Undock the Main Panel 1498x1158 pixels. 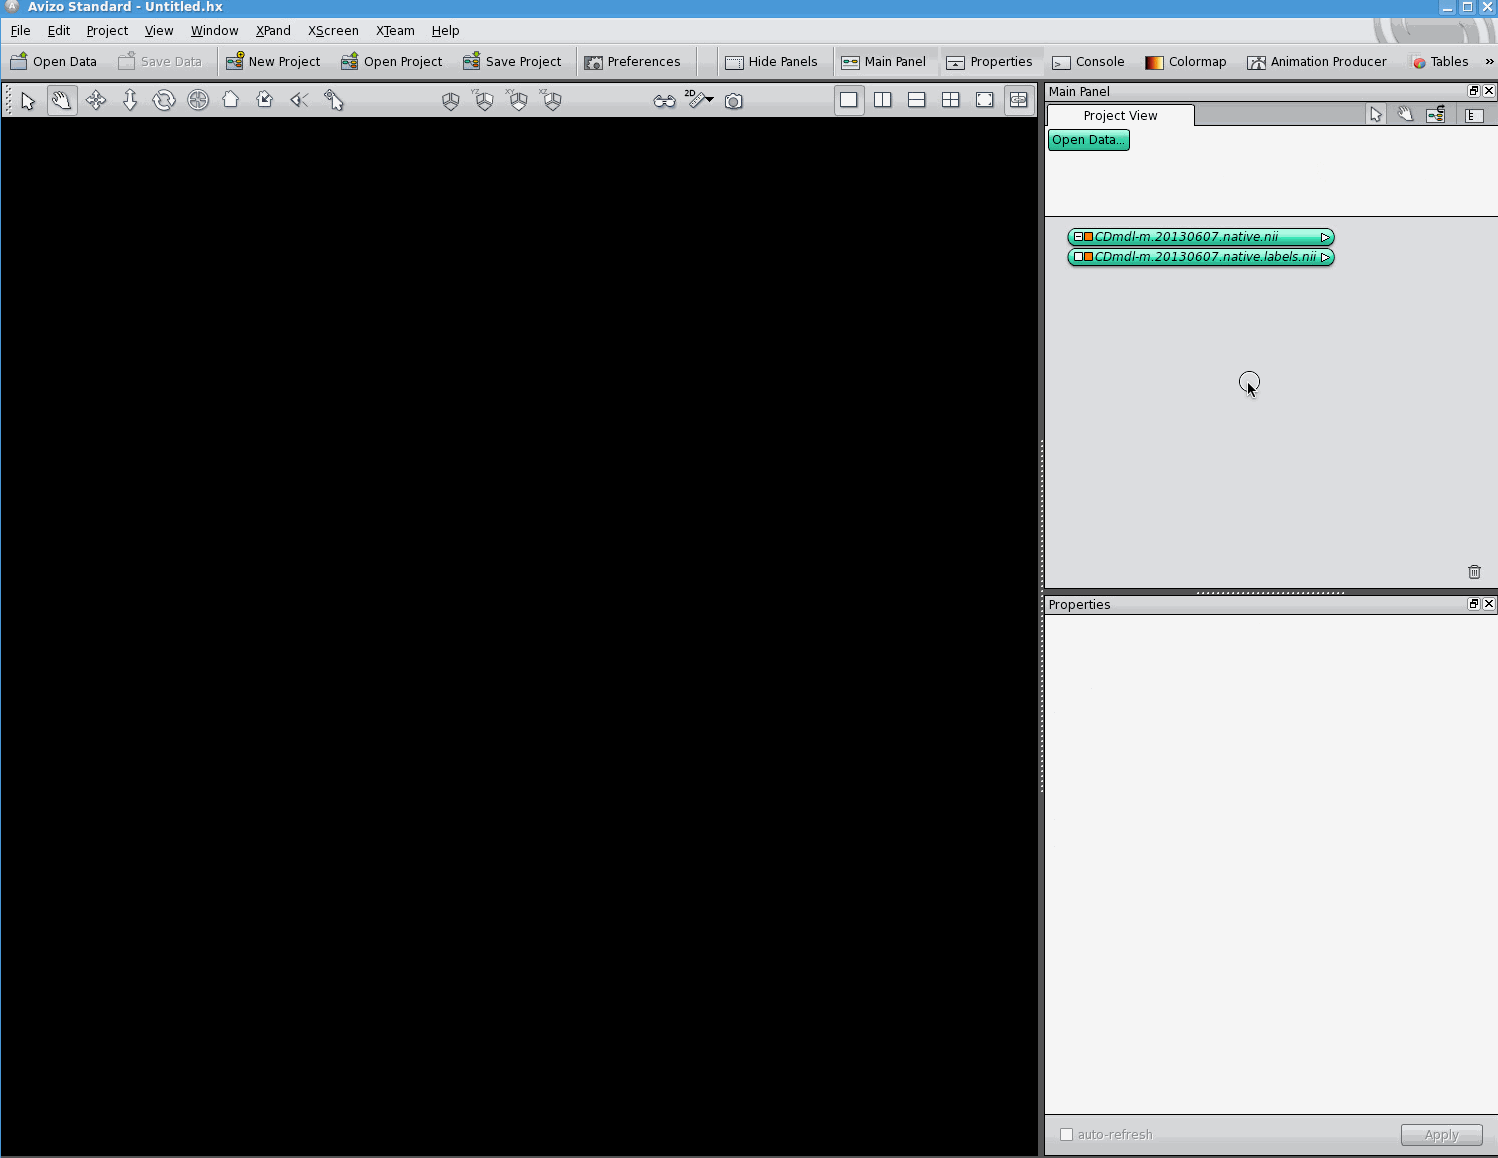pyautogui.click(x=1473, y=91)
